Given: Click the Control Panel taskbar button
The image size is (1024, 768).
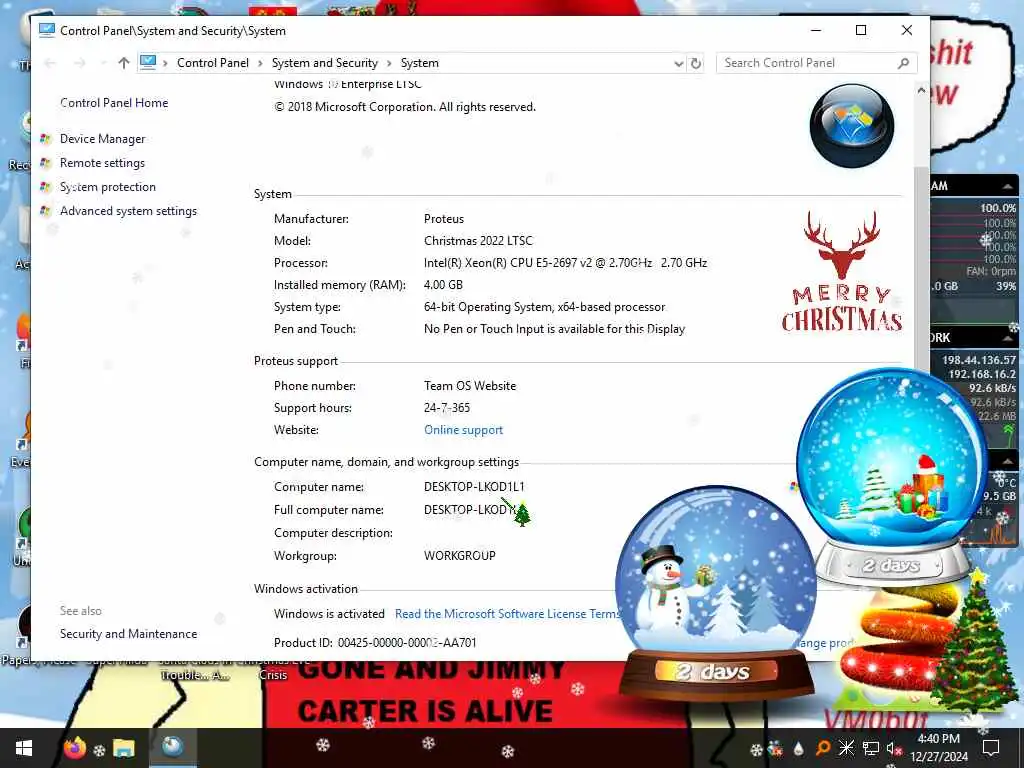Looking at the screenshot, I should pyautogui.click(x=172, y=747).
